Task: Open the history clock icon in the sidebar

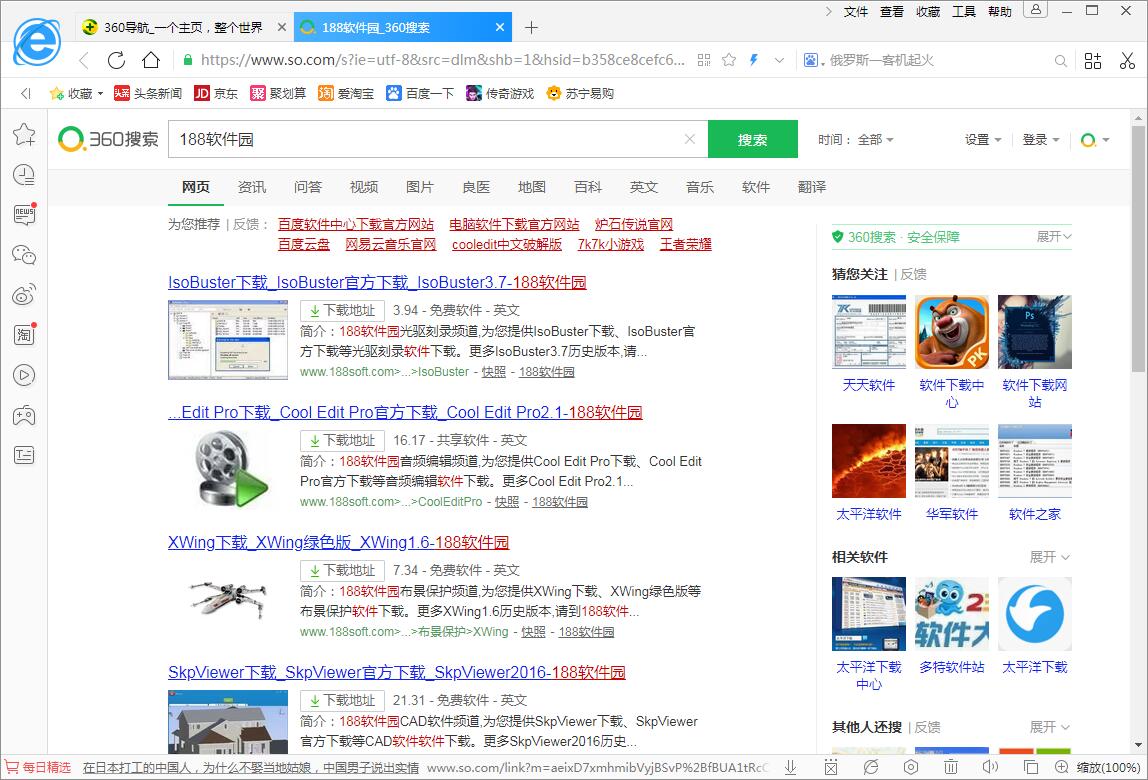Action: tap(24, 175)
